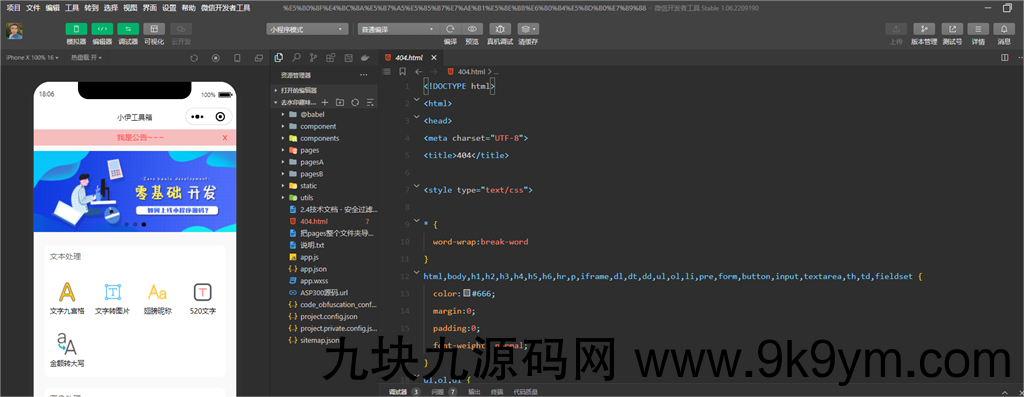Open the 普通编译 compile dropdown
Viewport: 1024px width, 397px height.
pos(398,29)
